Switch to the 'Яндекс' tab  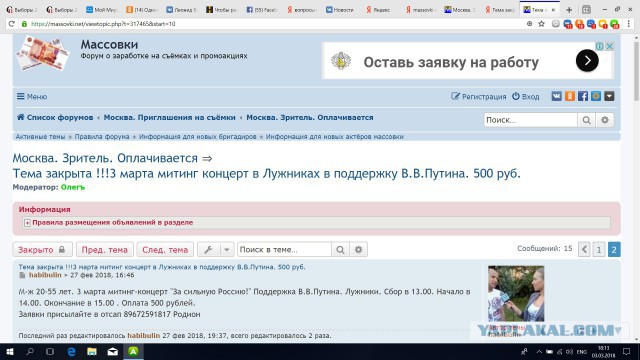click(378, 9)
